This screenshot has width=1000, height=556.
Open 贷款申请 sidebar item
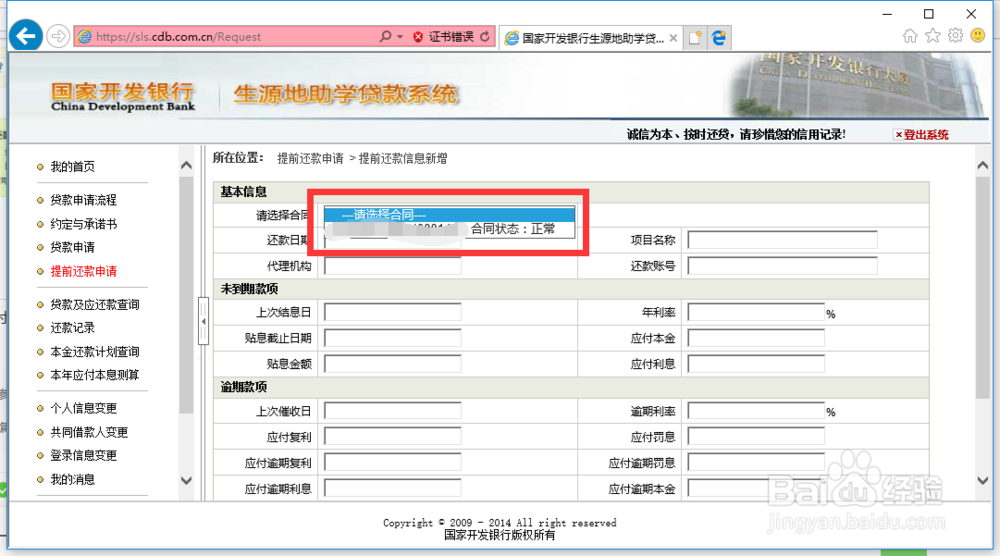(73, 247)
